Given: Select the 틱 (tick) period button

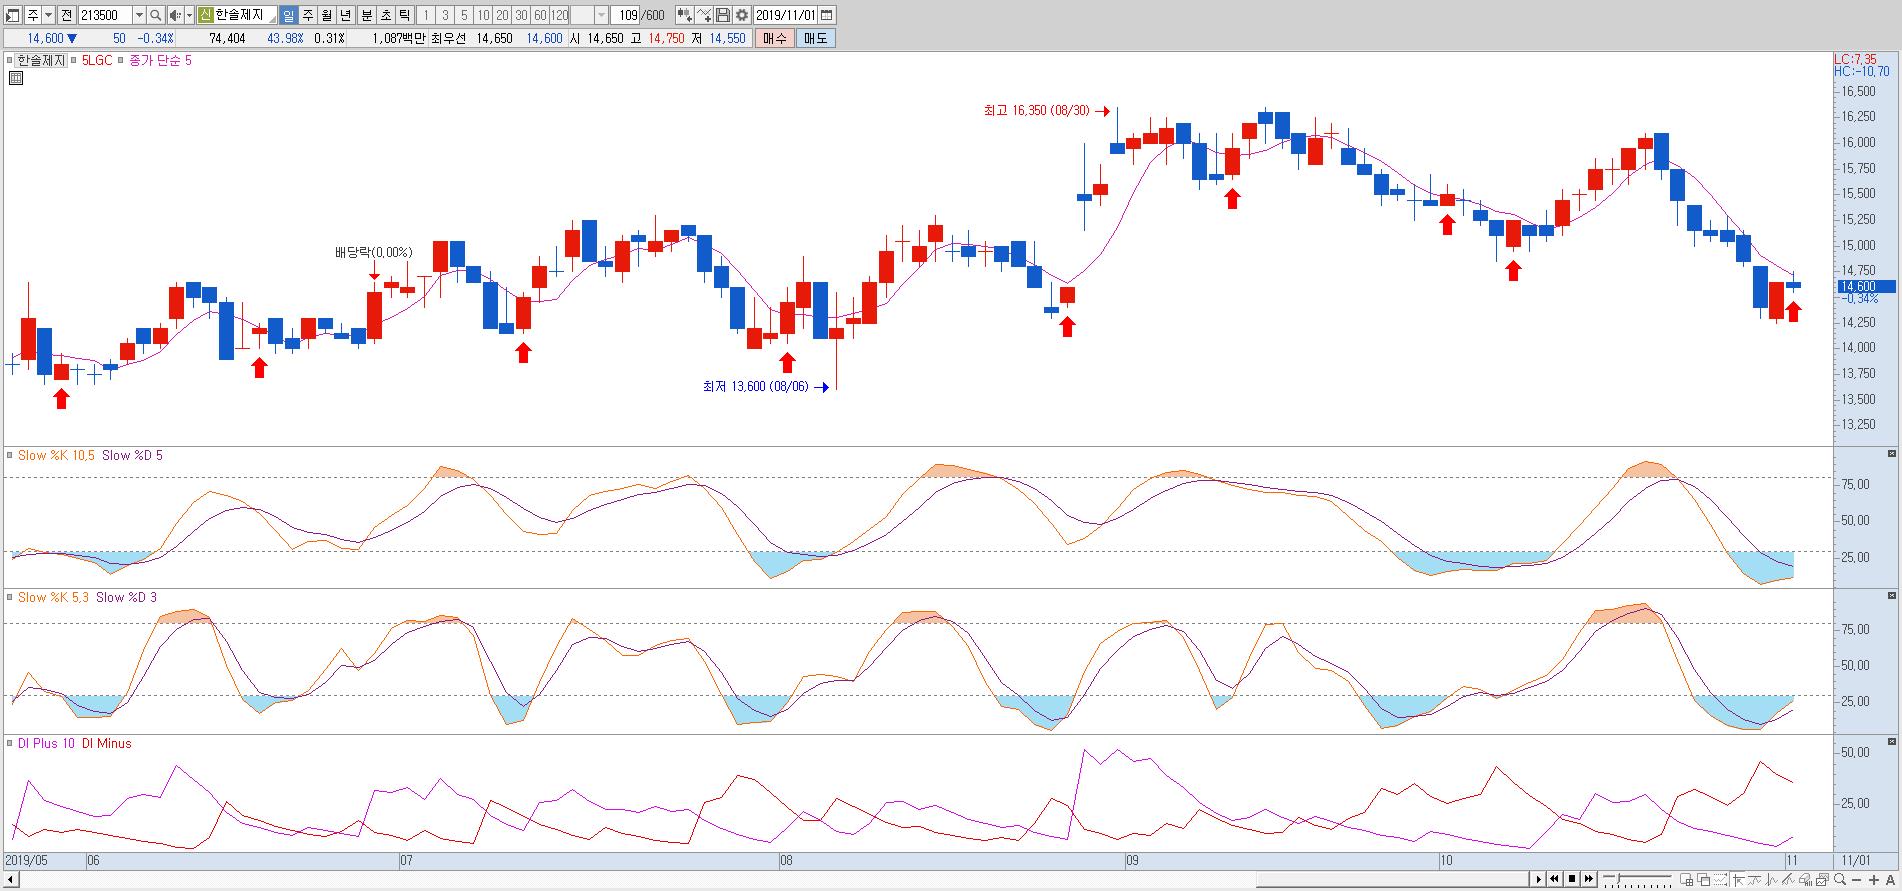Looking at the screenshot, I should [404, 15].
